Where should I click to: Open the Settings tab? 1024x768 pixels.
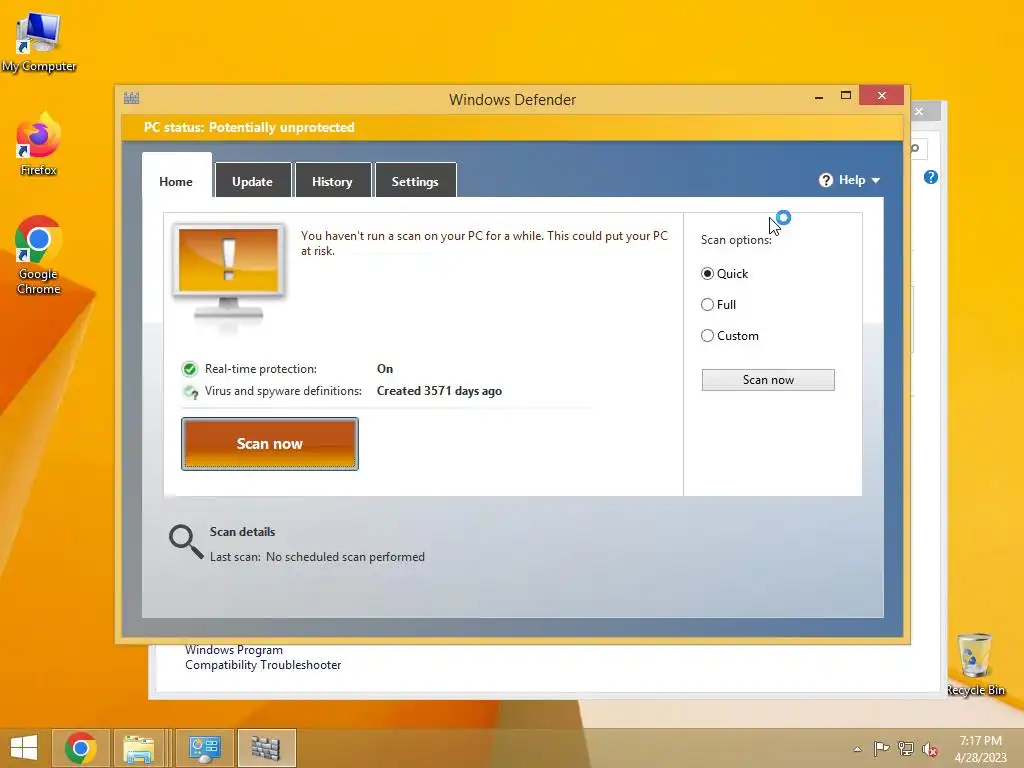tap(415, 181)
